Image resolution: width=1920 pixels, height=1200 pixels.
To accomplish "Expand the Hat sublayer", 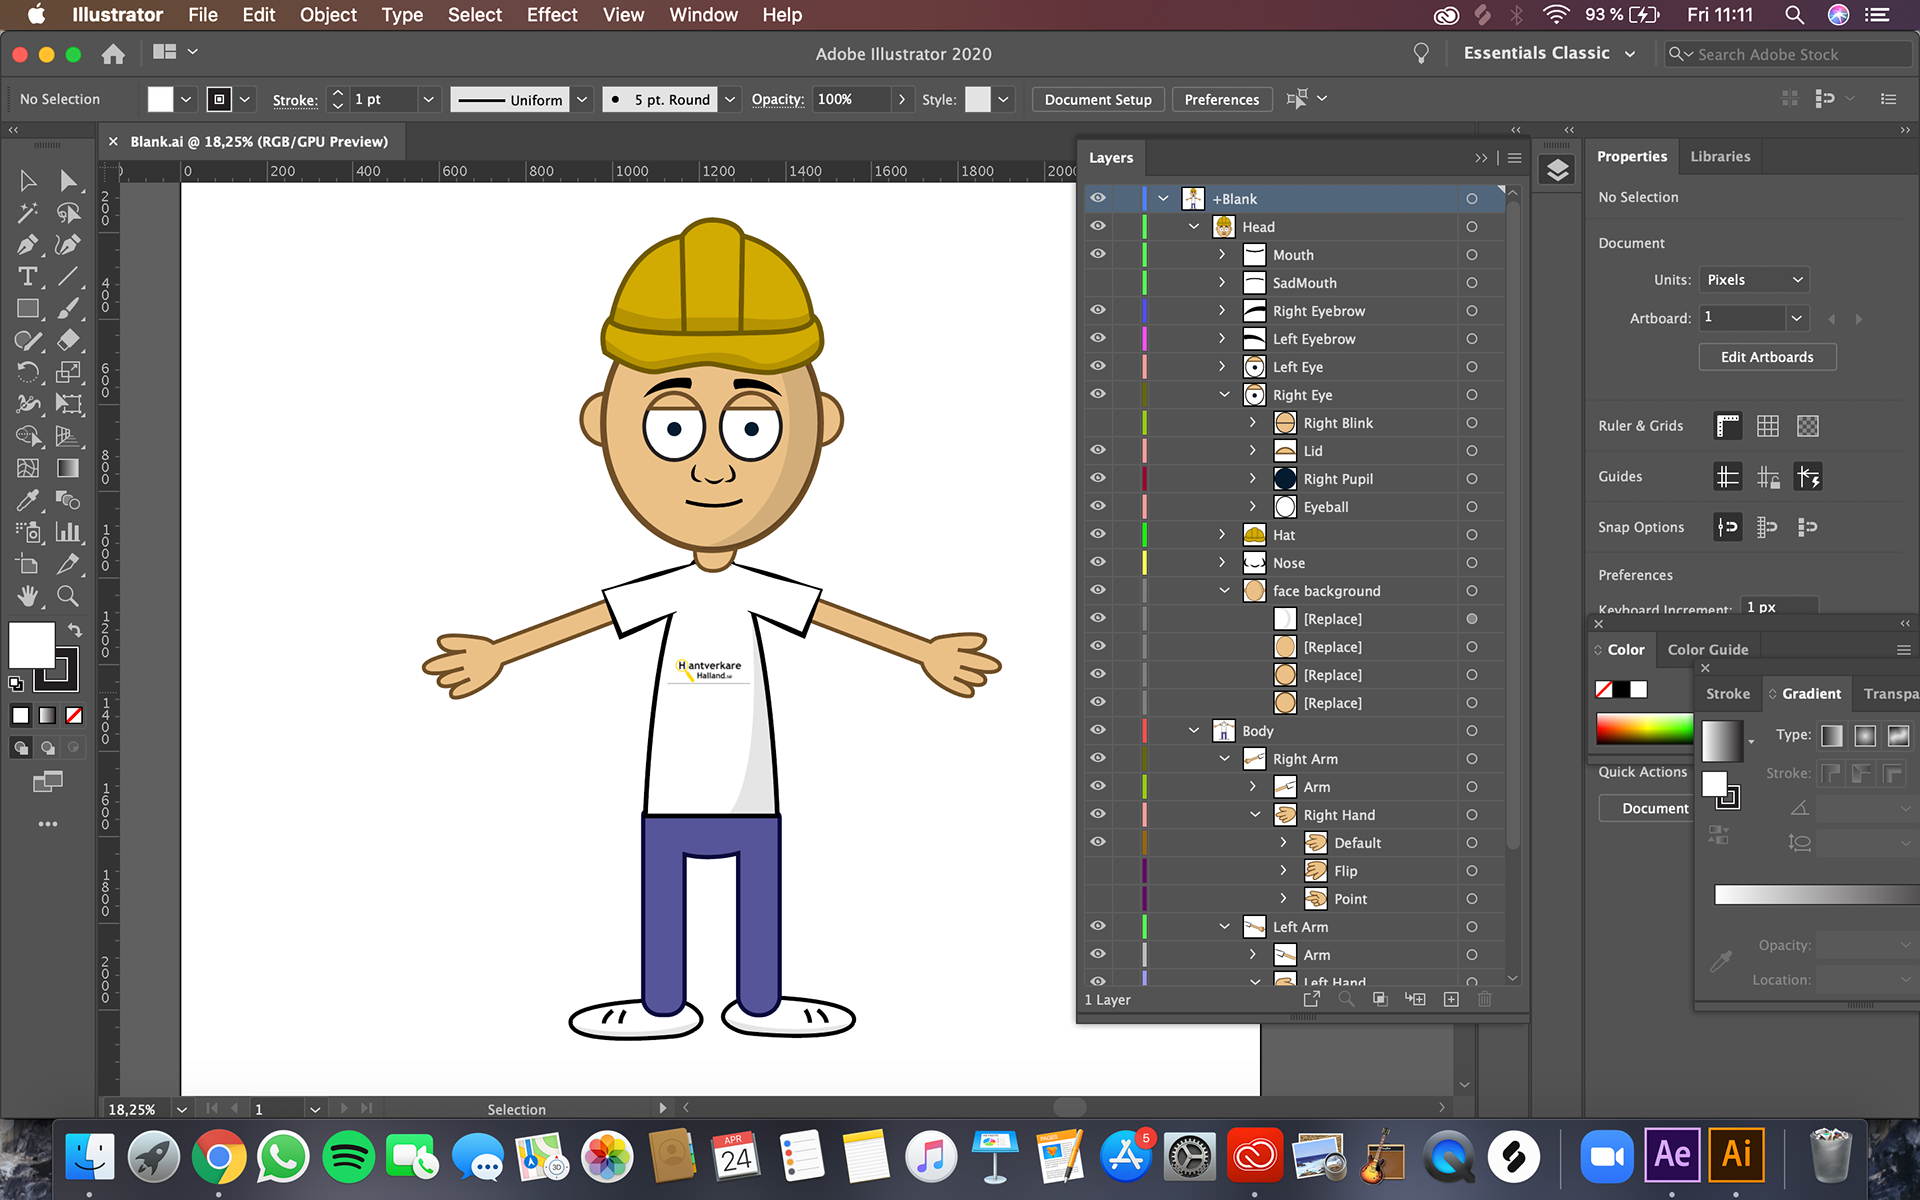I will tap(1223, 534).
